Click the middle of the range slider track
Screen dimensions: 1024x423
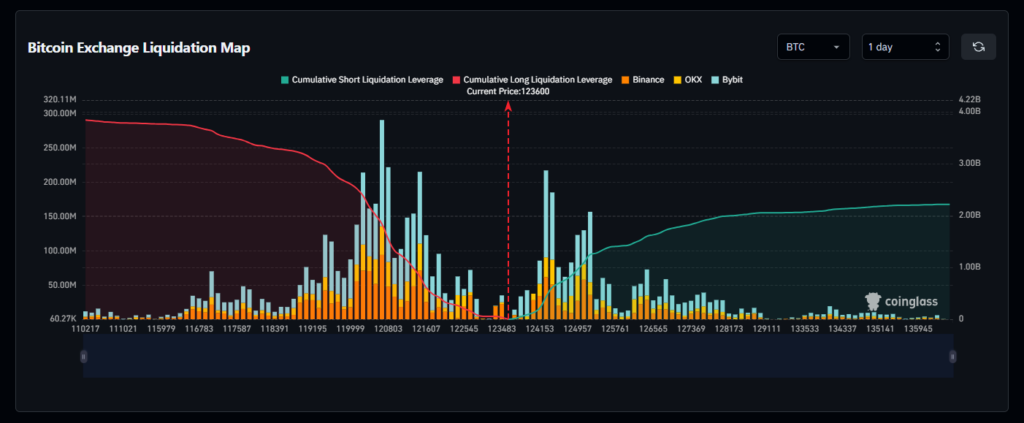[518, 356]
